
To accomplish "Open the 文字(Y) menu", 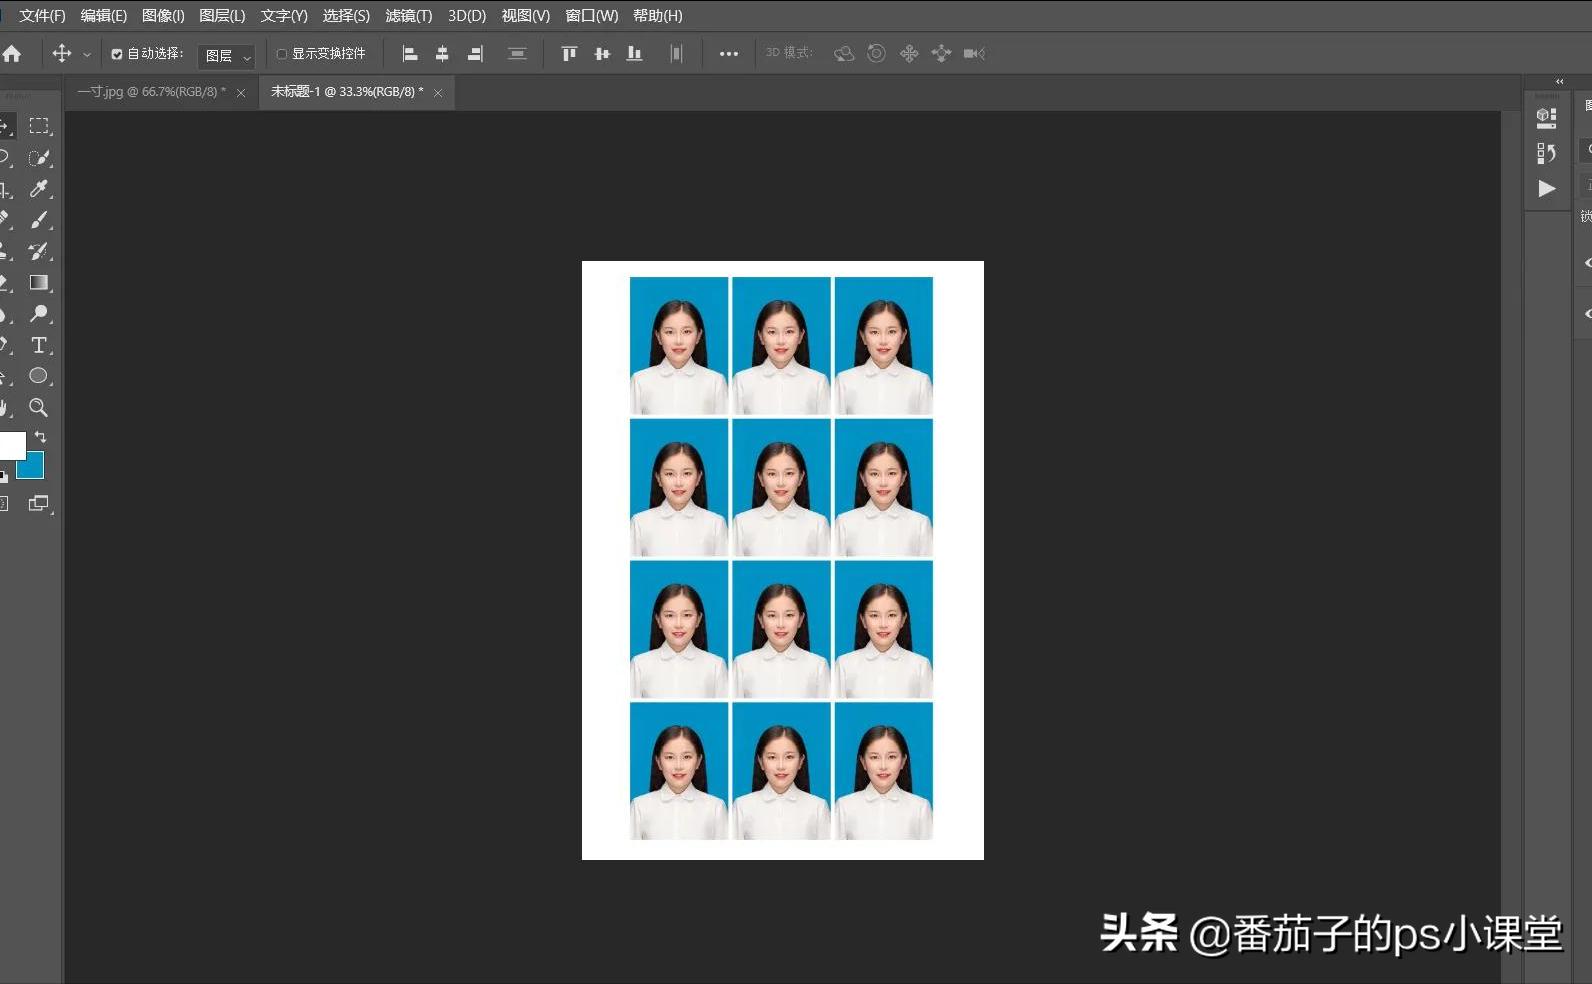I will (284, 16).
